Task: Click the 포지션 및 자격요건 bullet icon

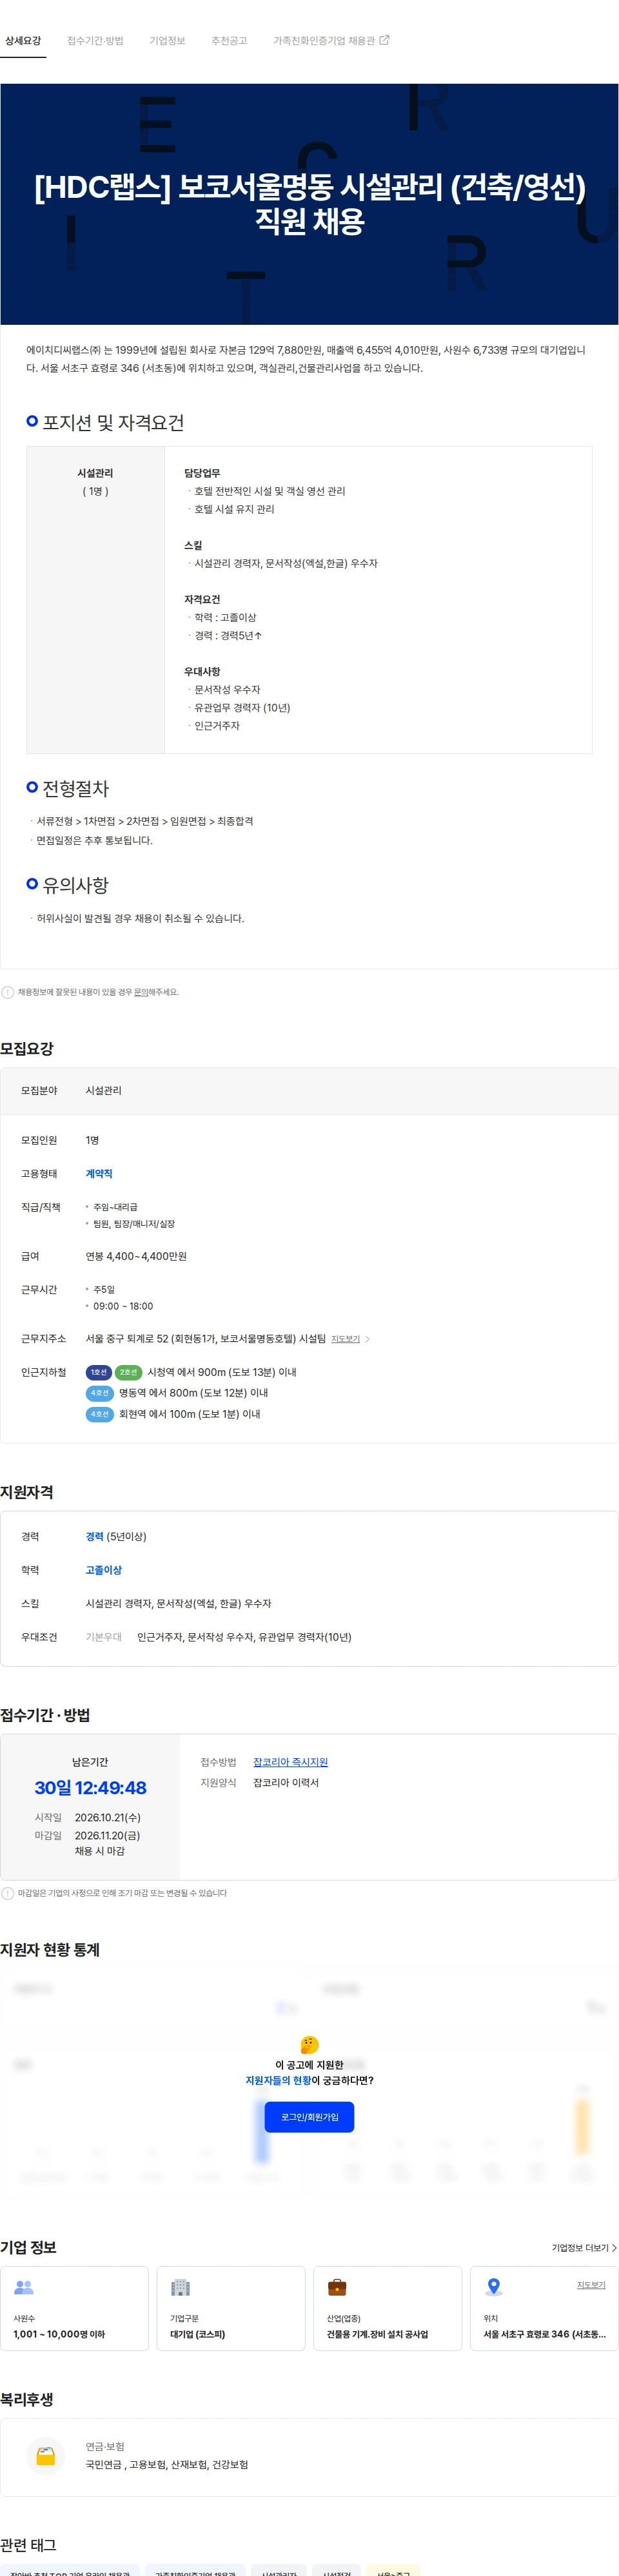Action: 32,421
